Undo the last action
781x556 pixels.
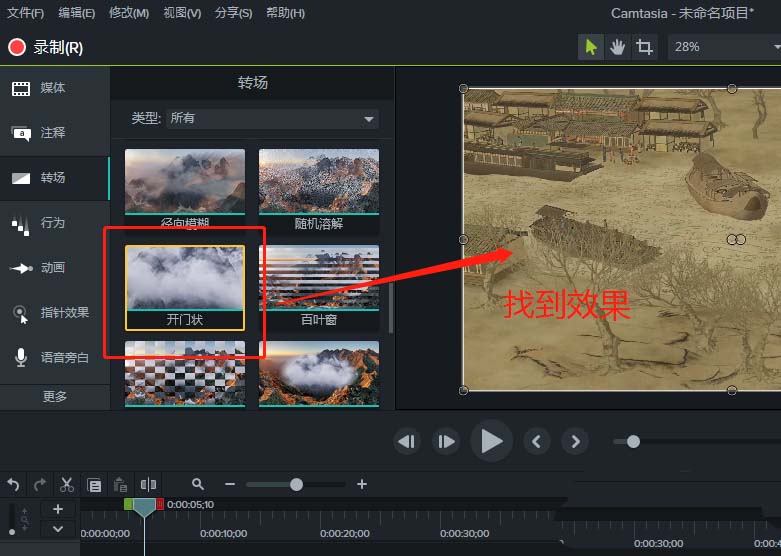(13, 484)
